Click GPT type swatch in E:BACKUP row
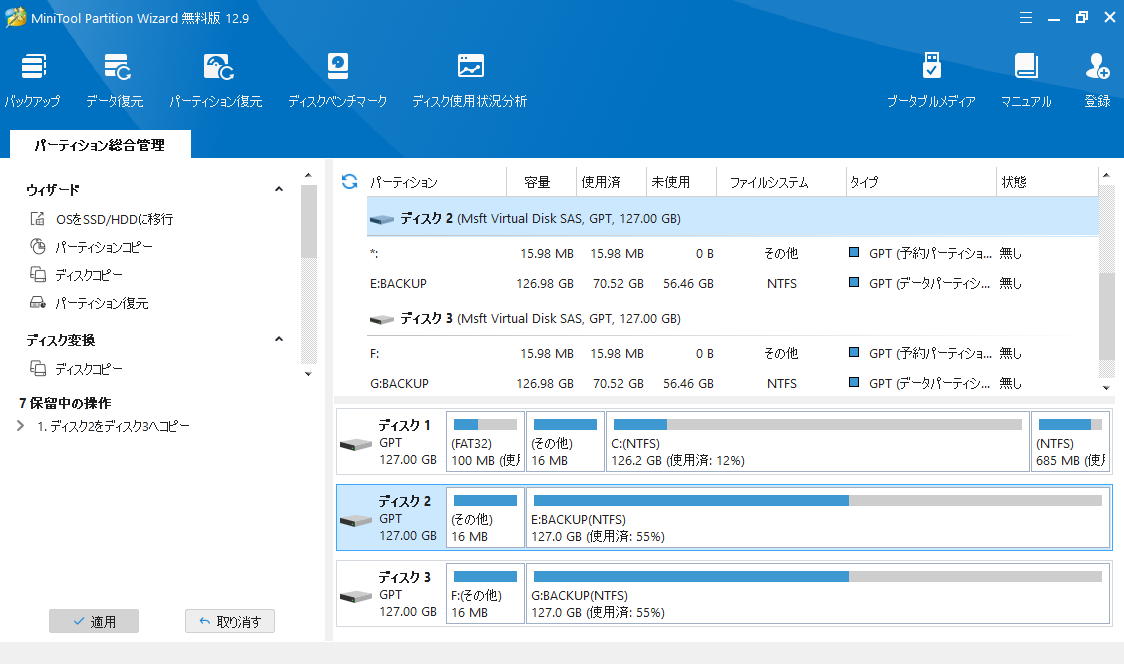1124x664 pixels. (x=854, y=282)
